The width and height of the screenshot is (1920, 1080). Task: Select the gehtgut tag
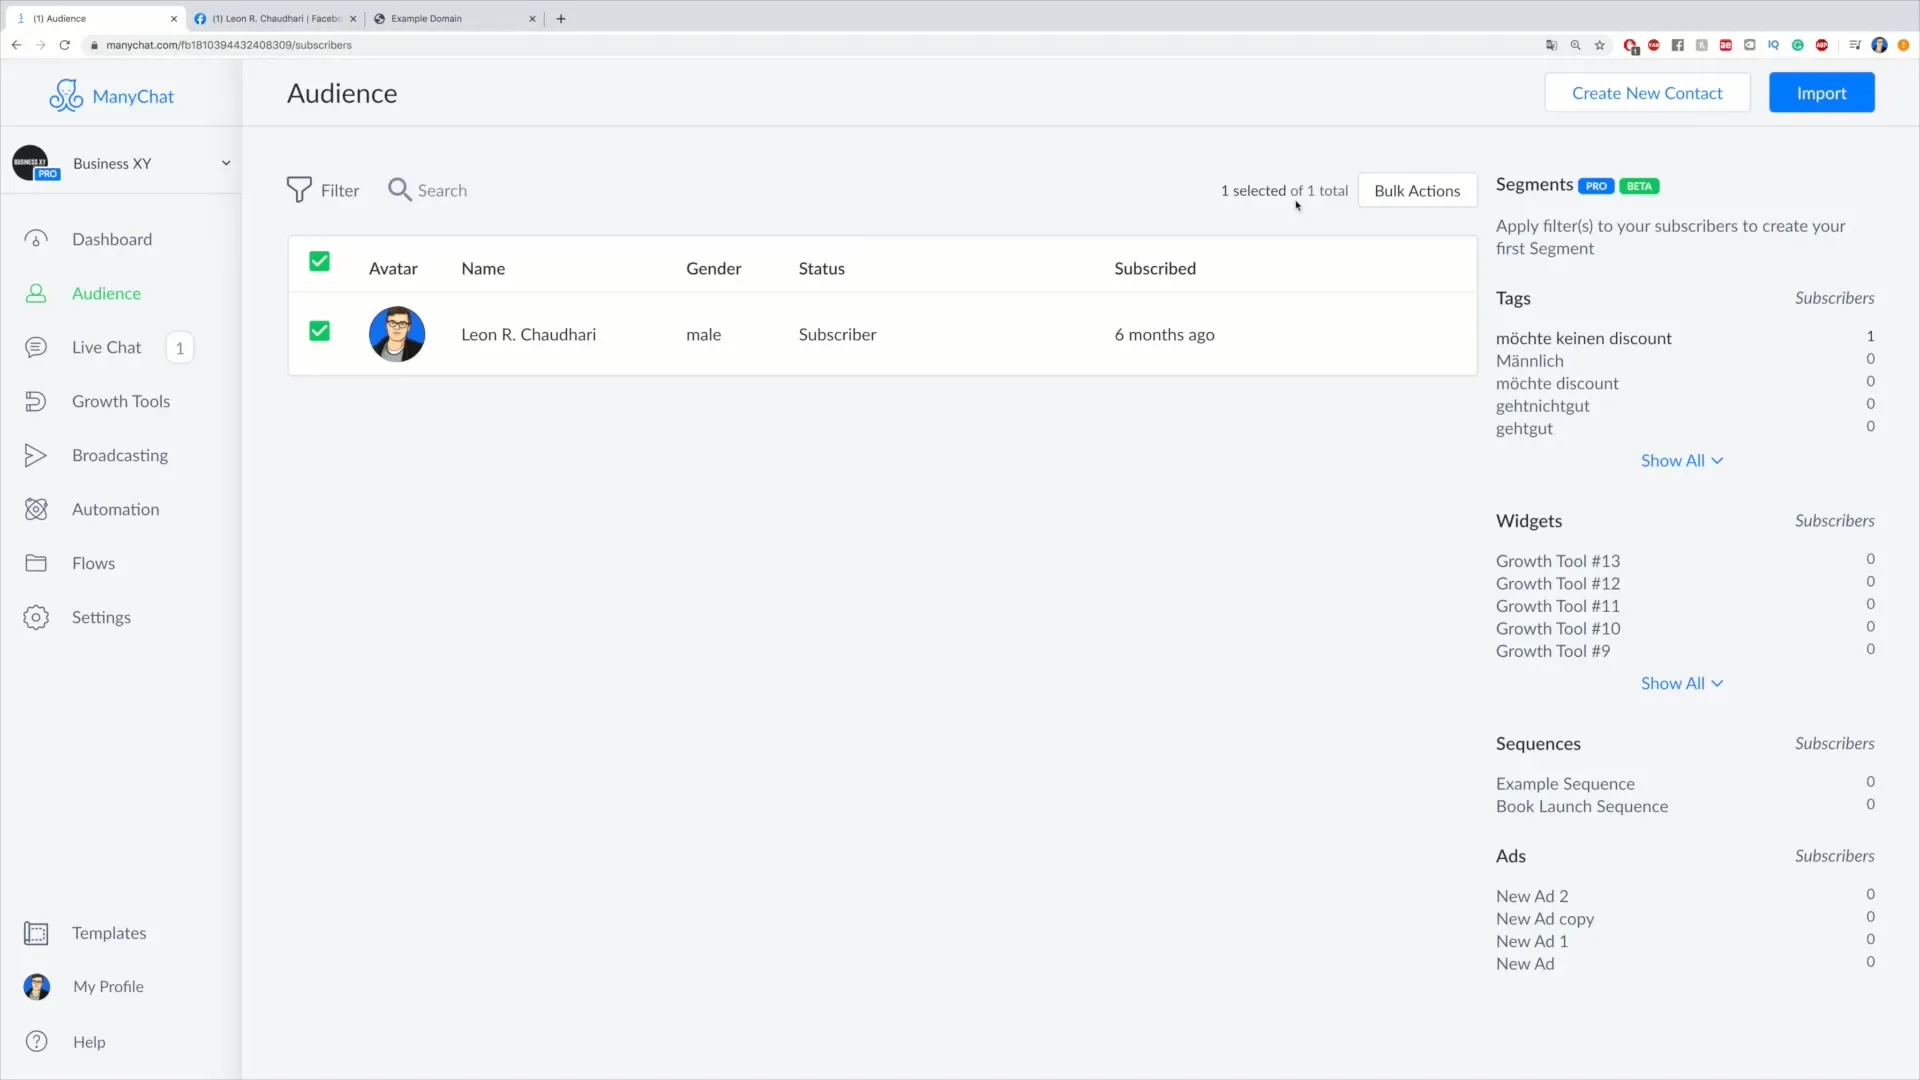click(x=1524, y=428)
